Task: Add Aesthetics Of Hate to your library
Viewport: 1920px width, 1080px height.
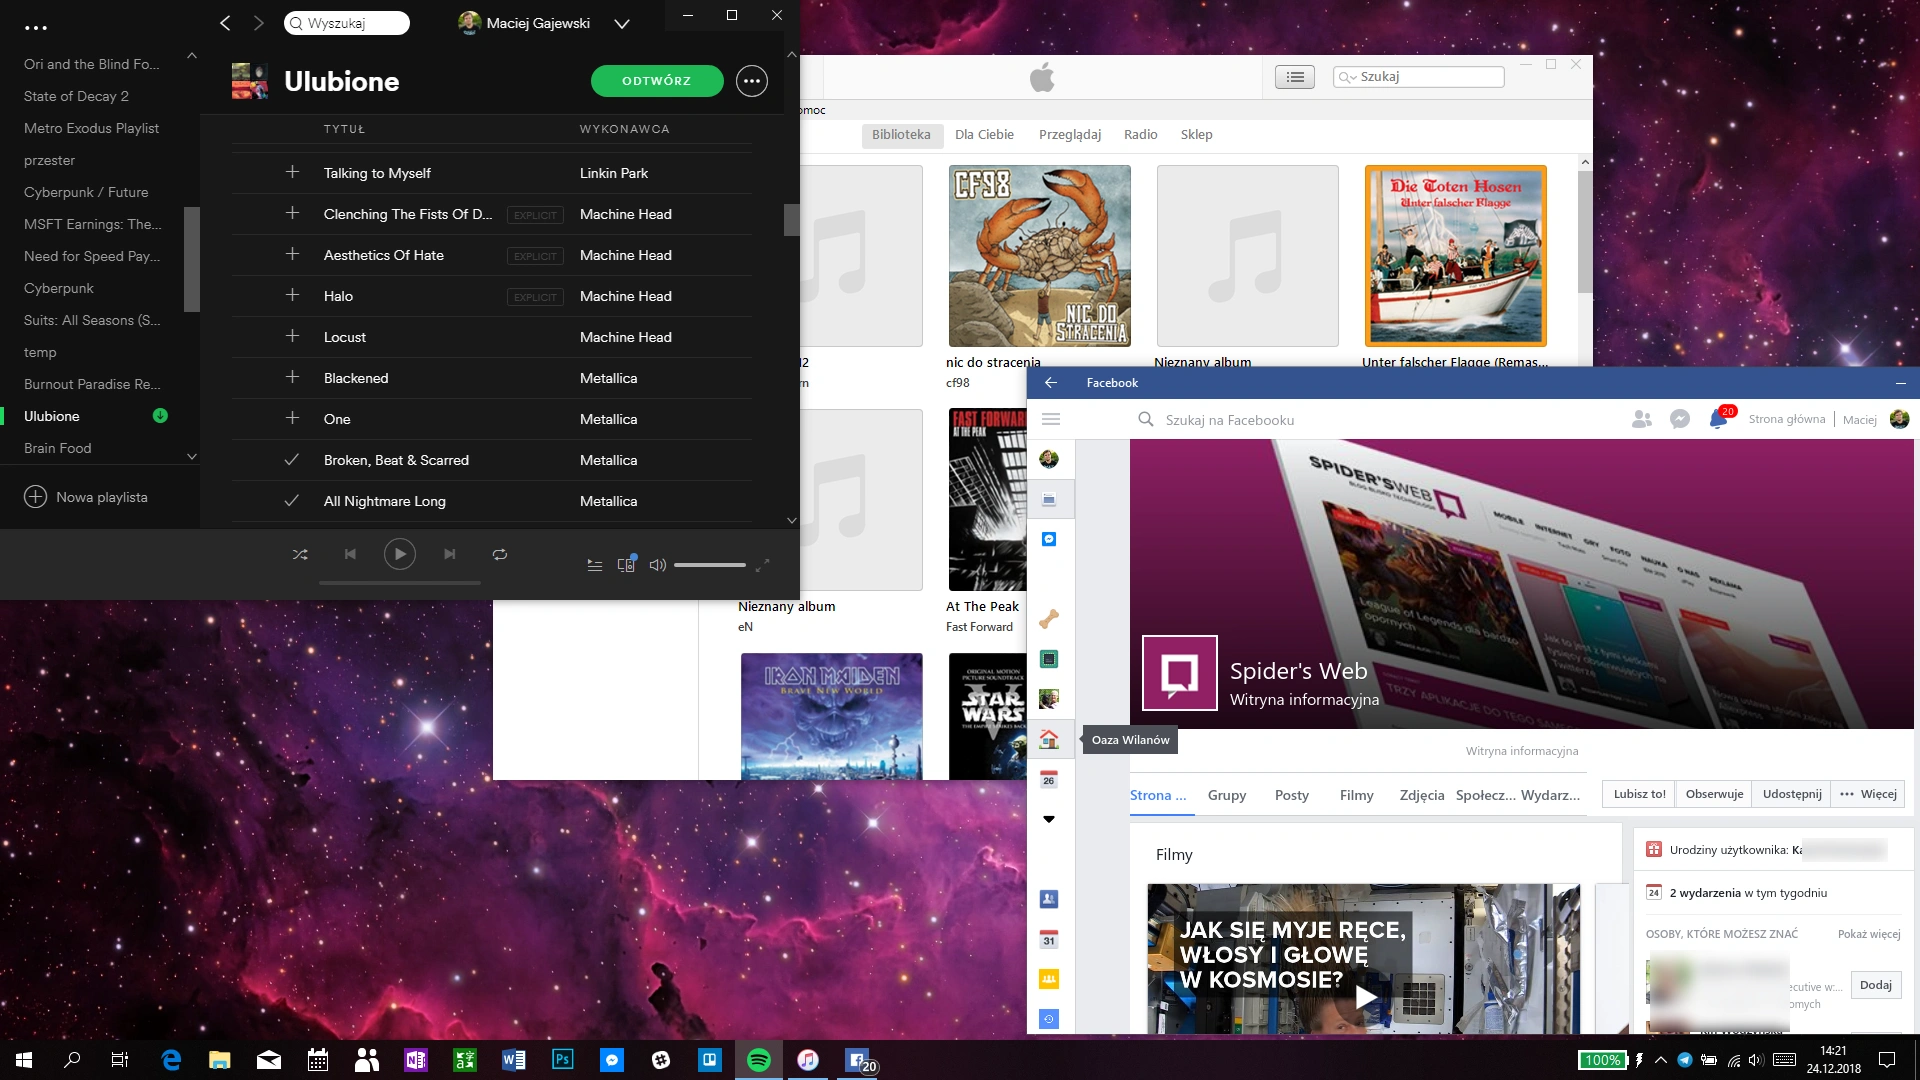Action: point(292,254)
